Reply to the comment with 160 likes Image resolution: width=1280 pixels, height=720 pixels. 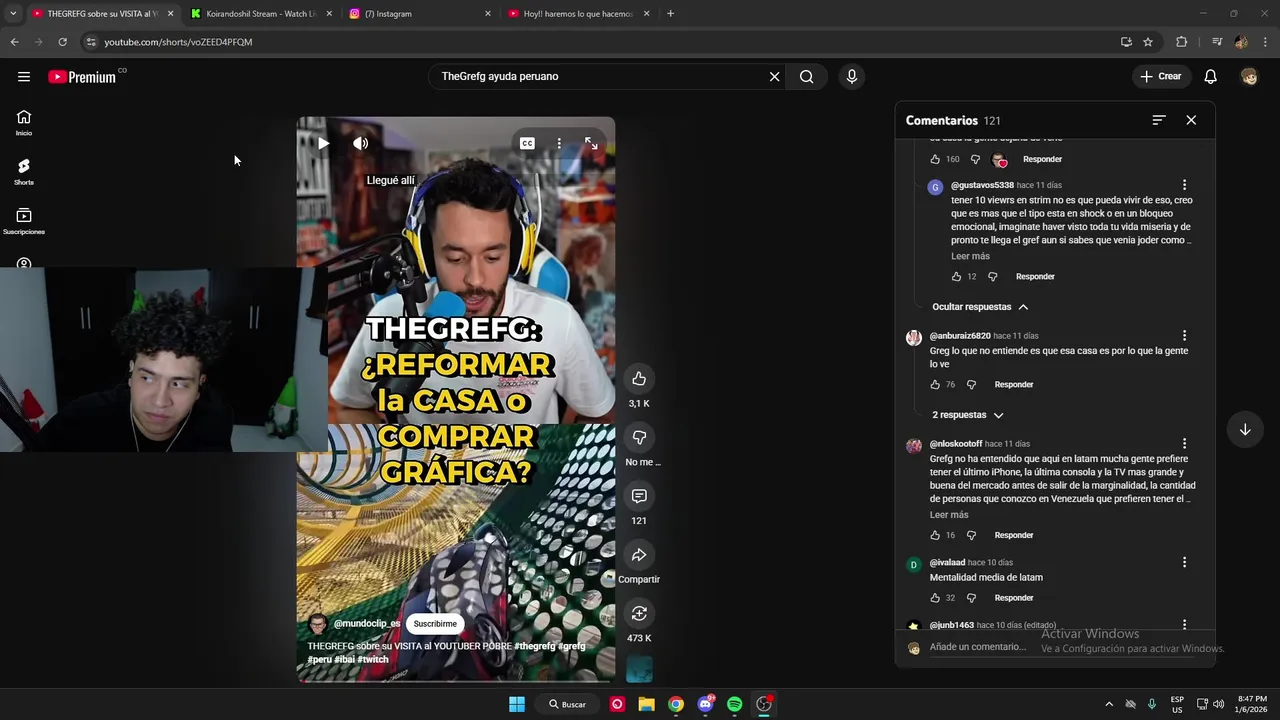coord(1042,159)
